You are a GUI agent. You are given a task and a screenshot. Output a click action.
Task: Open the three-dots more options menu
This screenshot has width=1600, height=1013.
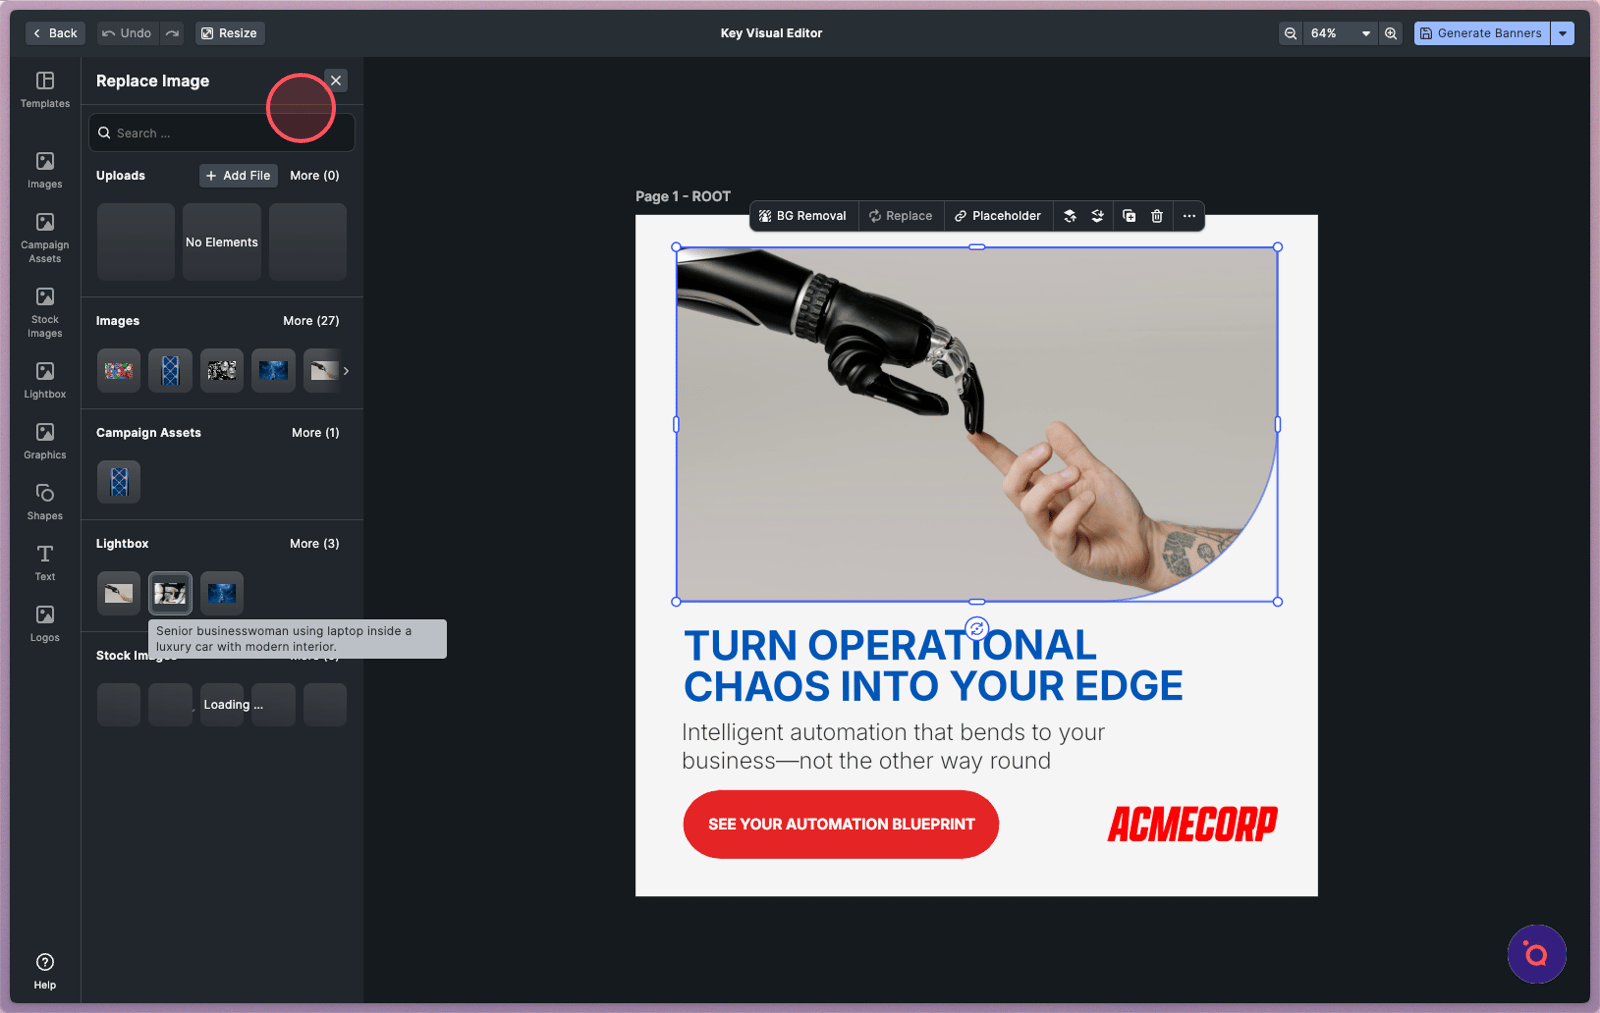pos(1189,216)
